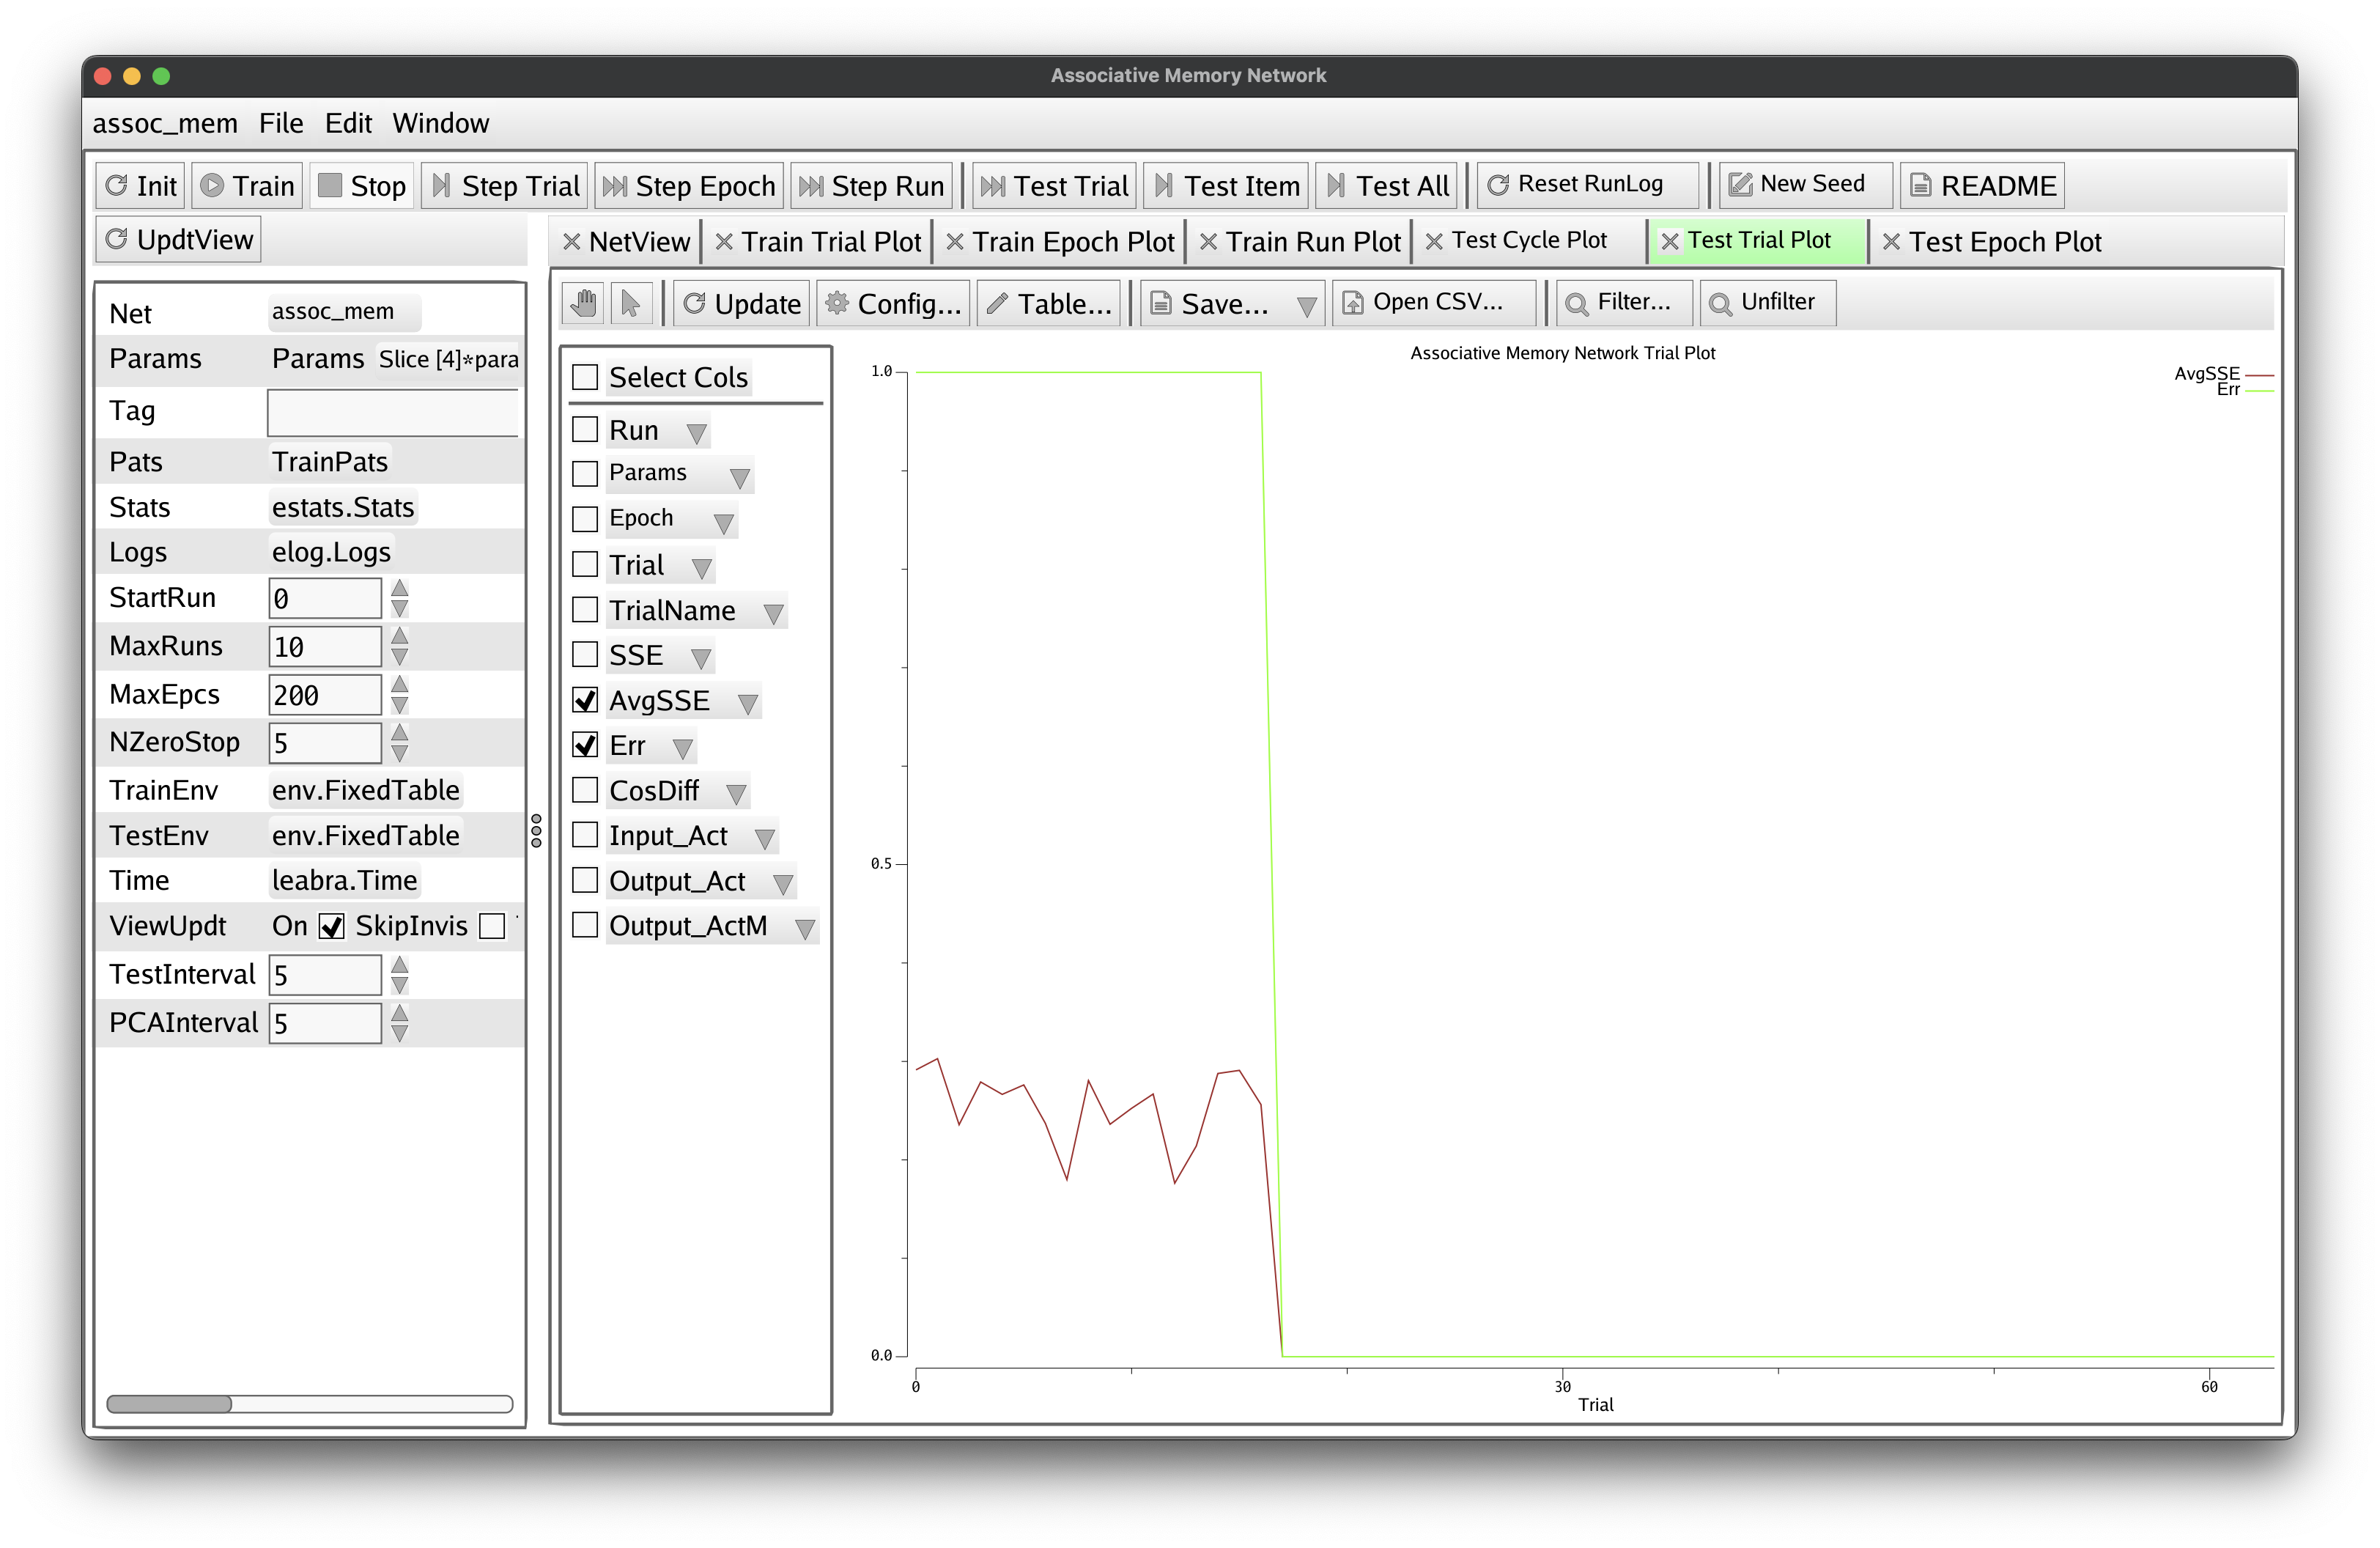Open the Err column dropdown arrow

coord(683,748)
